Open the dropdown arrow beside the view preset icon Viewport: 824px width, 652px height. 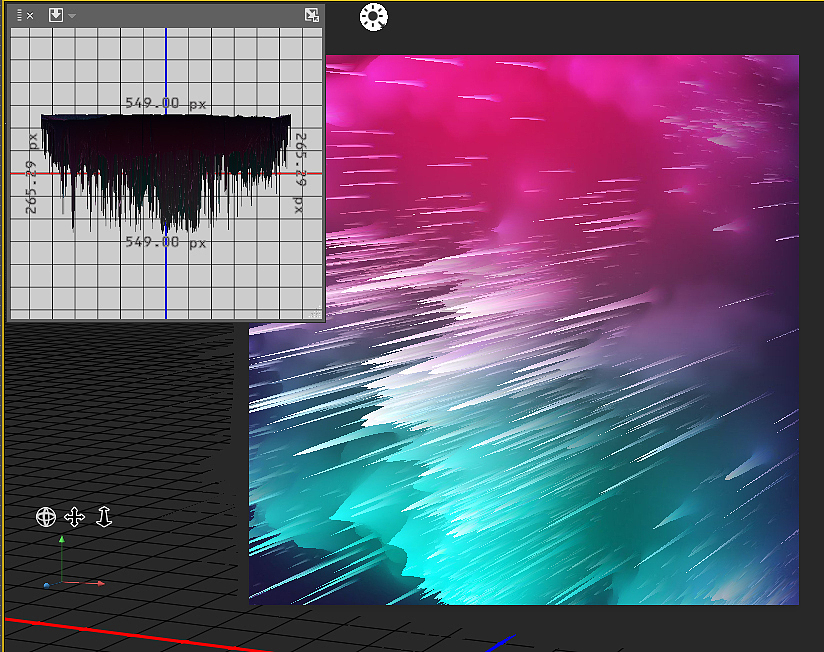click(73, 16)
